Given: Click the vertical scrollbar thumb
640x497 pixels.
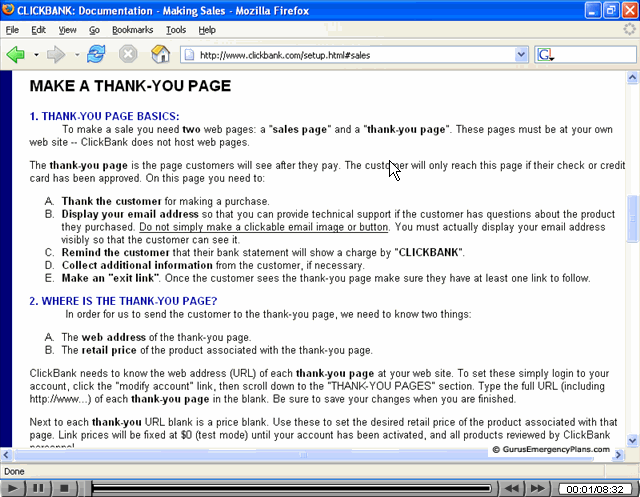Looking at the screenshot, I should (633, 220).
